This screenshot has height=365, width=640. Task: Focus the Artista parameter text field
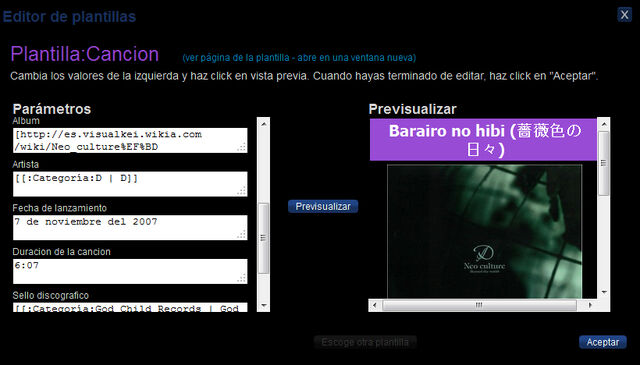pos(130,184)
